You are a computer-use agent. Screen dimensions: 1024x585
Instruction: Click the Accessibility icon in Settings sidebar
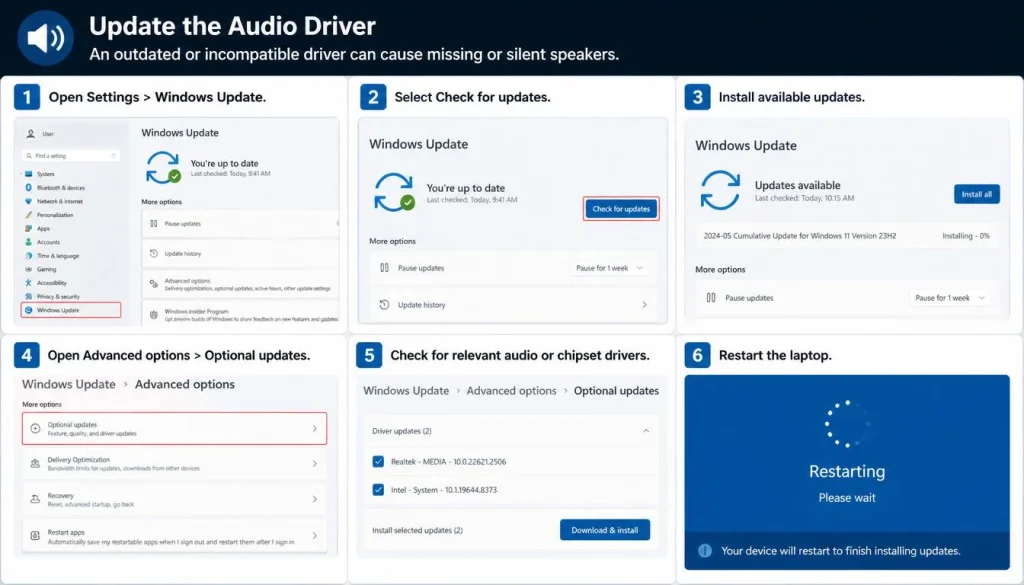pyautogui.click(x=28, y=283)
